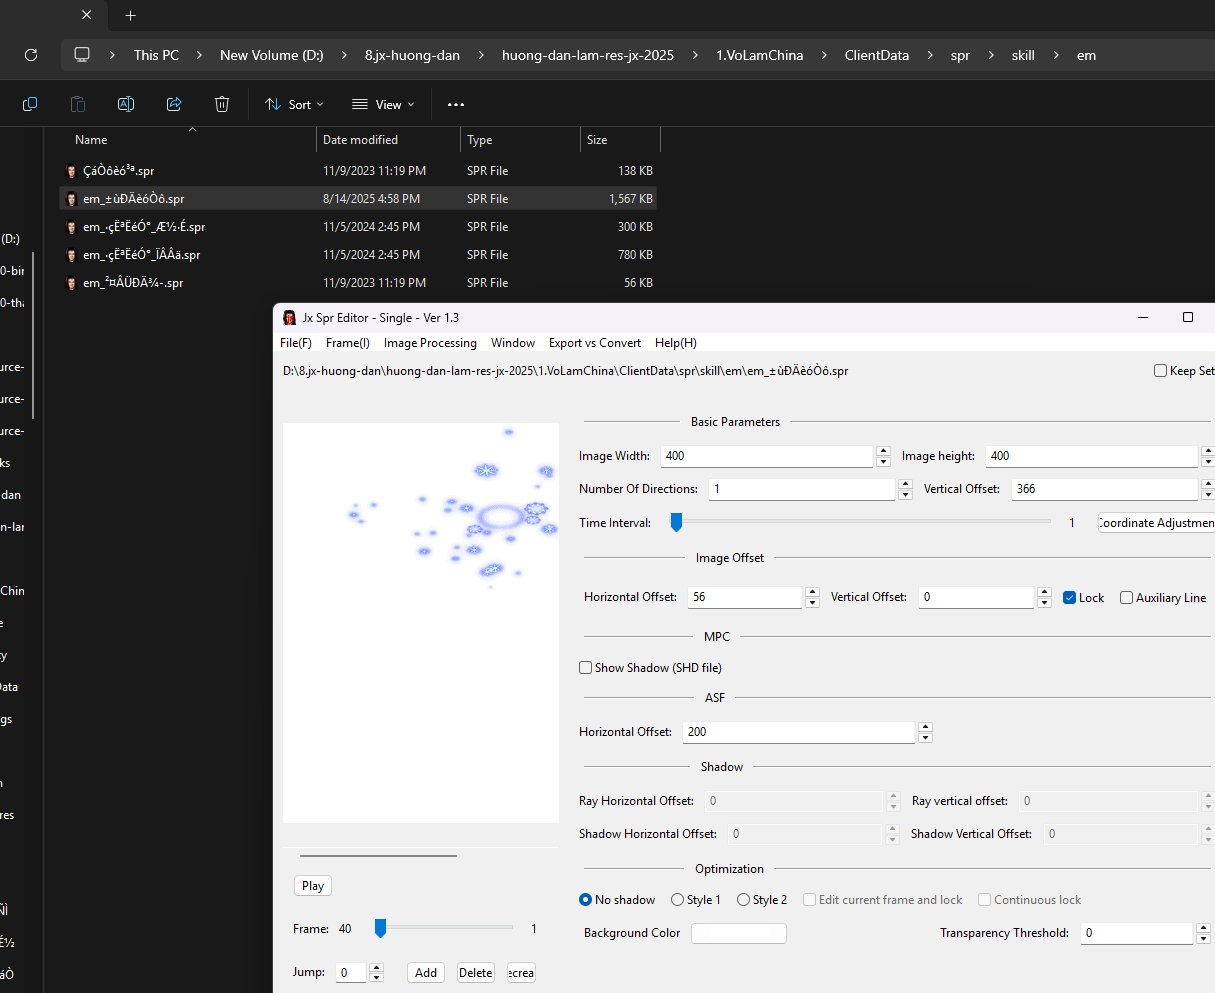This screenshot has height=993, width=1215.
Task: Expand breadcrumb chevron after ClientData
Action: tap(930, 55)
